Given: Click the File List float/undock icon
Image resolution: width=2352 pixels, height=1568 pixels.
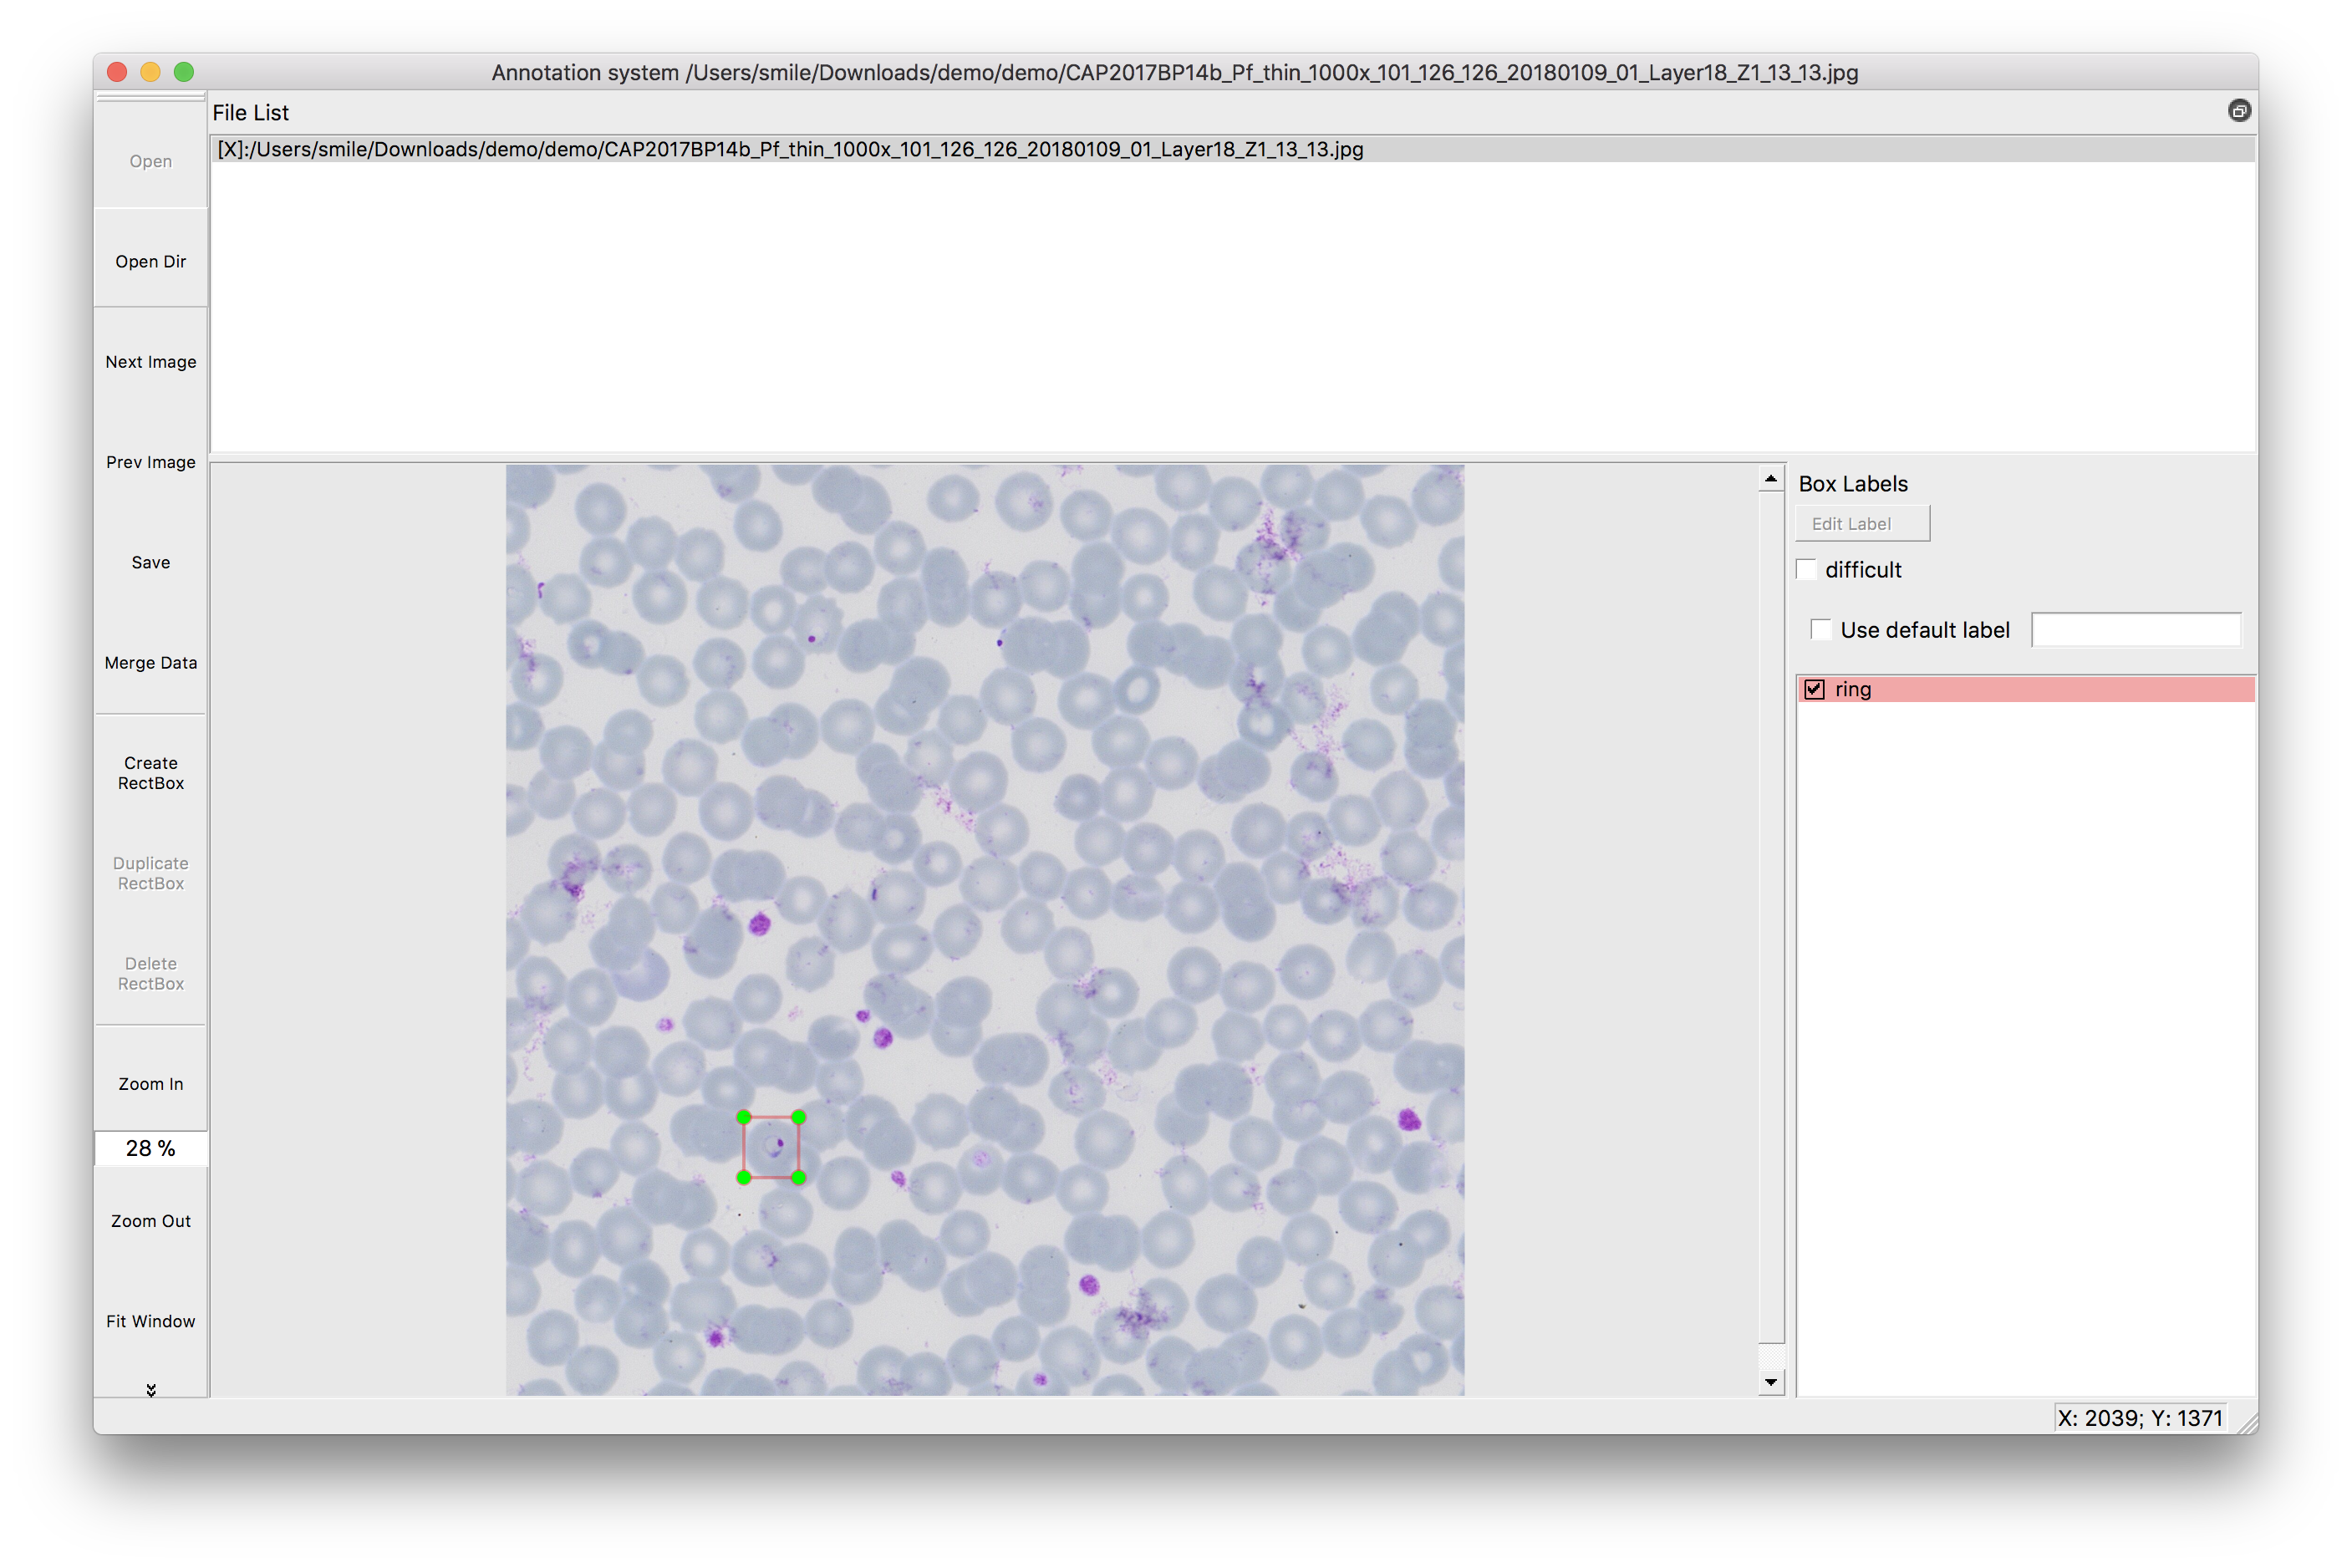Looking at the screenshot, I should 2239,111.
